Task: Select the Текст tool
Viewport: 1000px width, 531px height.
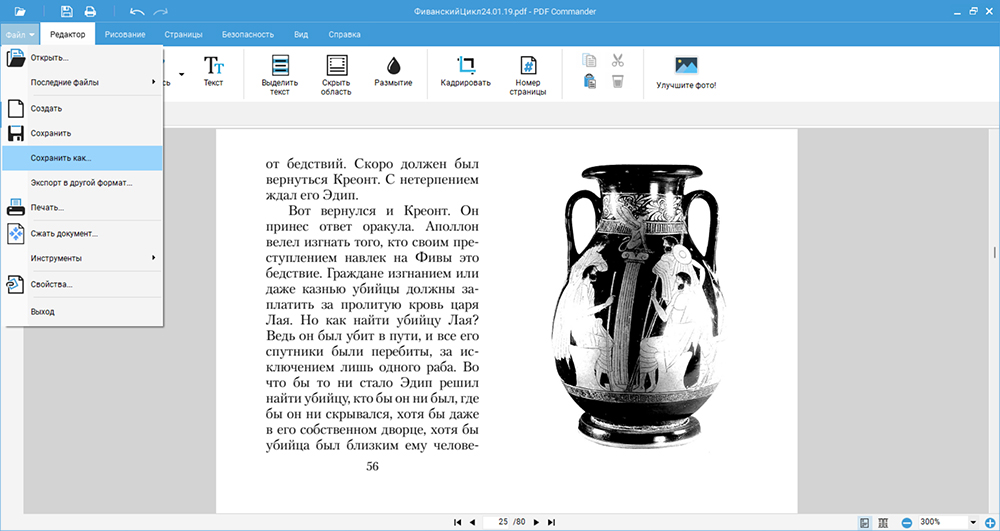Action: [x=214, y=71]
